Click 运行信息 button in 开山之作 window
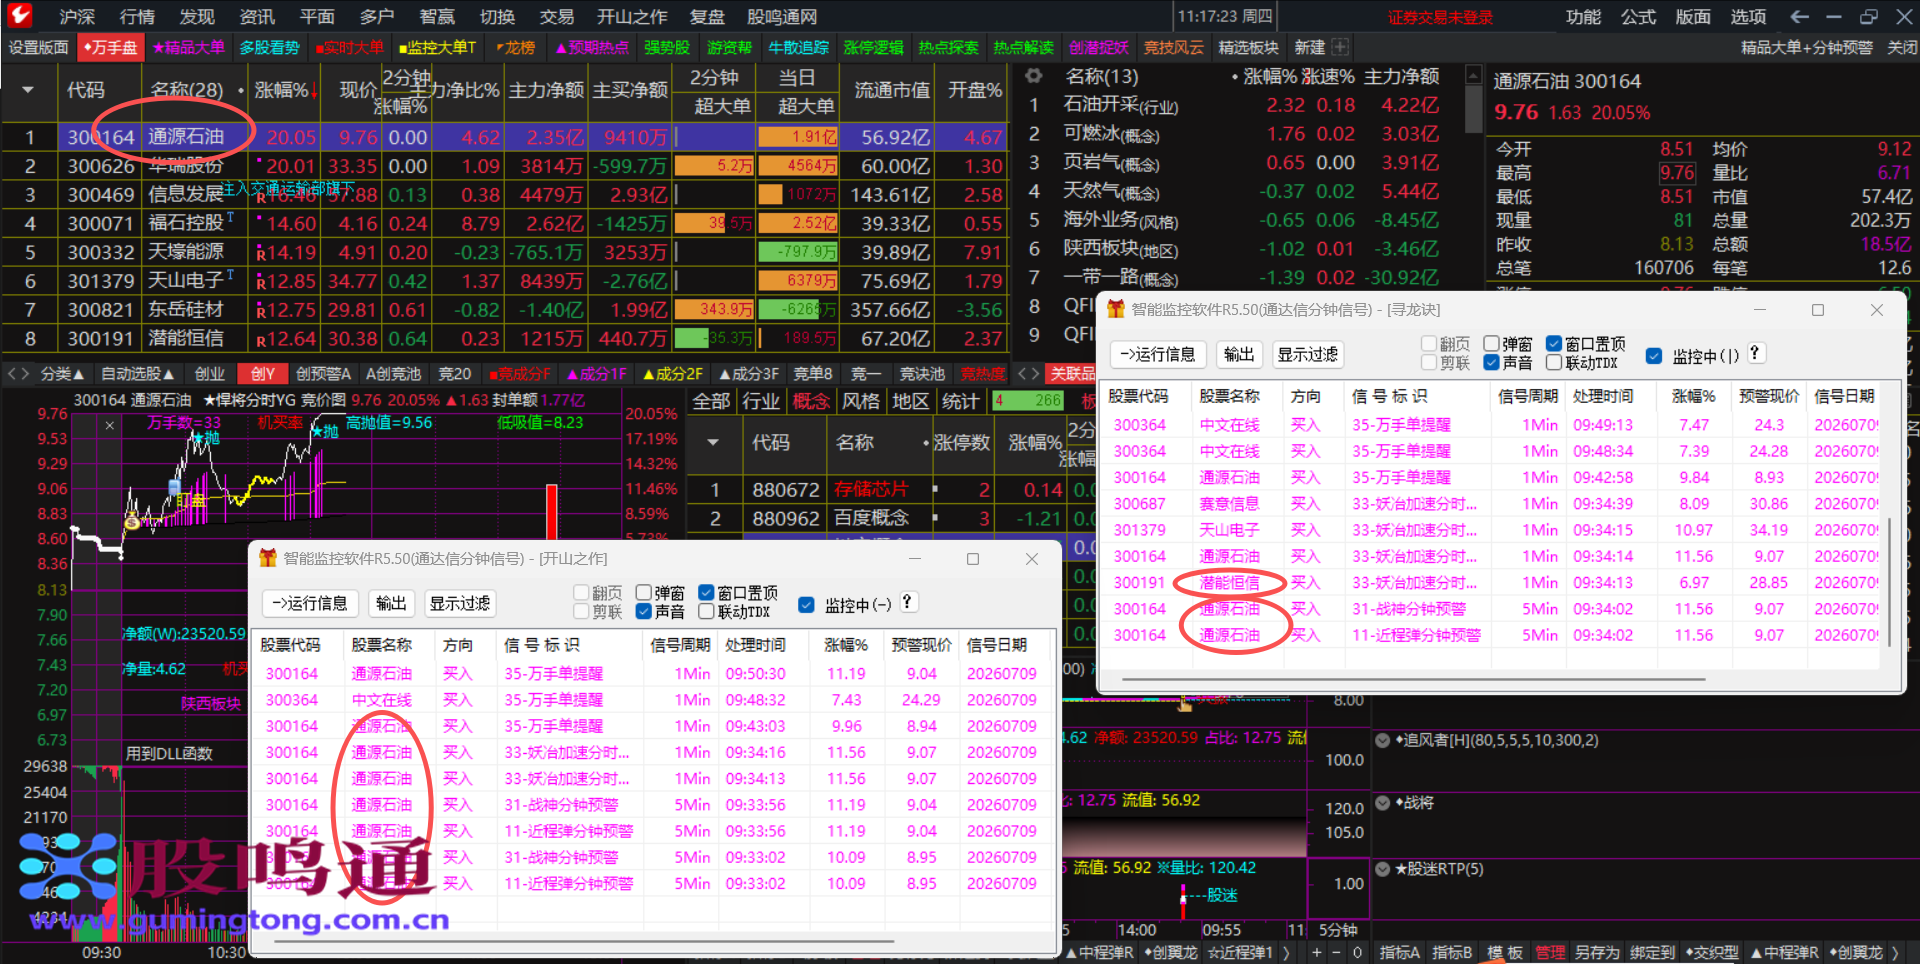The width and height of the screenshot is (1920, 964). 310,603
